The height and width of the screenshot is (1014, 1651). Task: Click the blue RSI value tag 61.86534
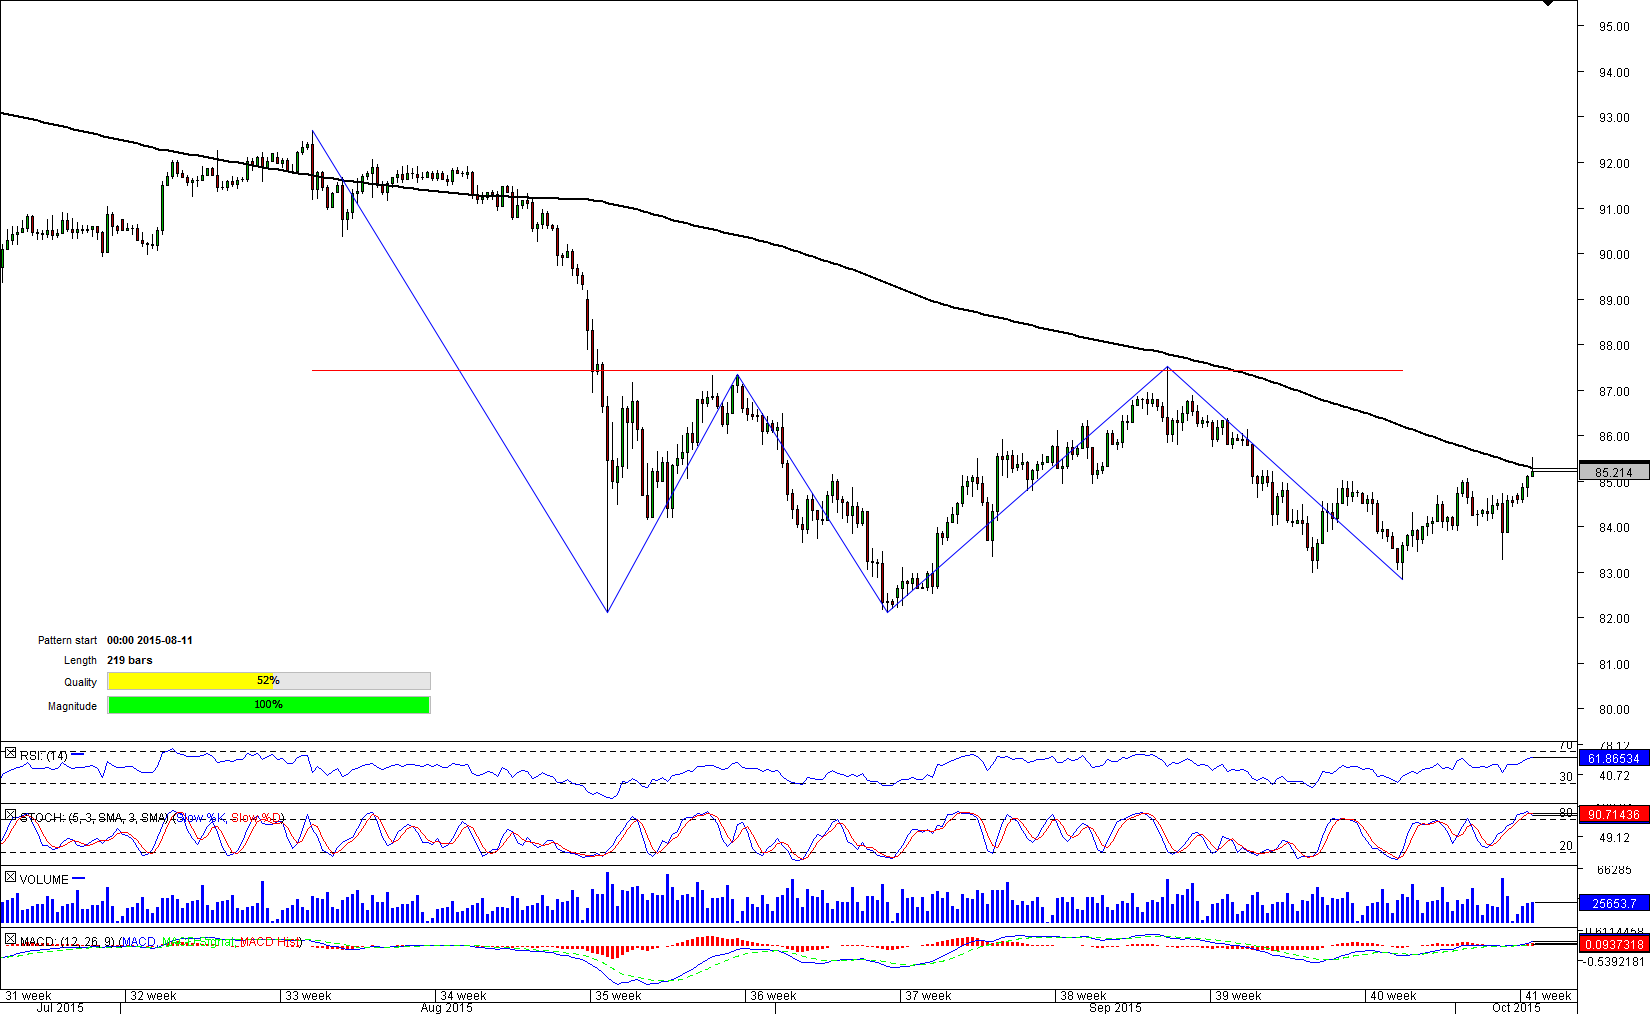pos(1613,759)
